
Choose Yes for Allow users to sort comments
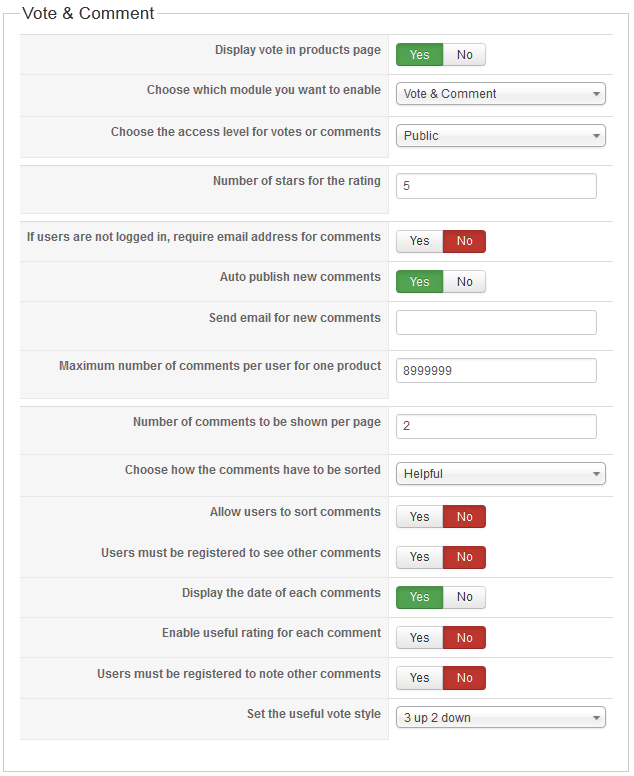click(x=419, y=517)
